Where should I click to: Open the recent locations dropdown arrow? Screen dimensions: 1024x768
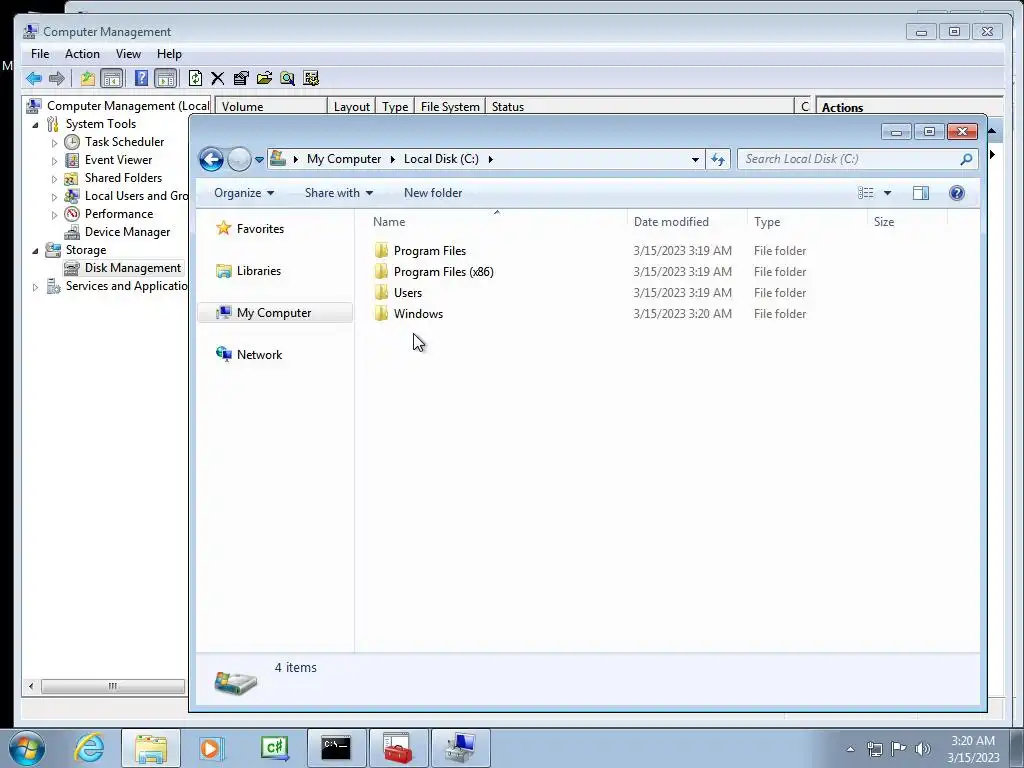point(259,160)
